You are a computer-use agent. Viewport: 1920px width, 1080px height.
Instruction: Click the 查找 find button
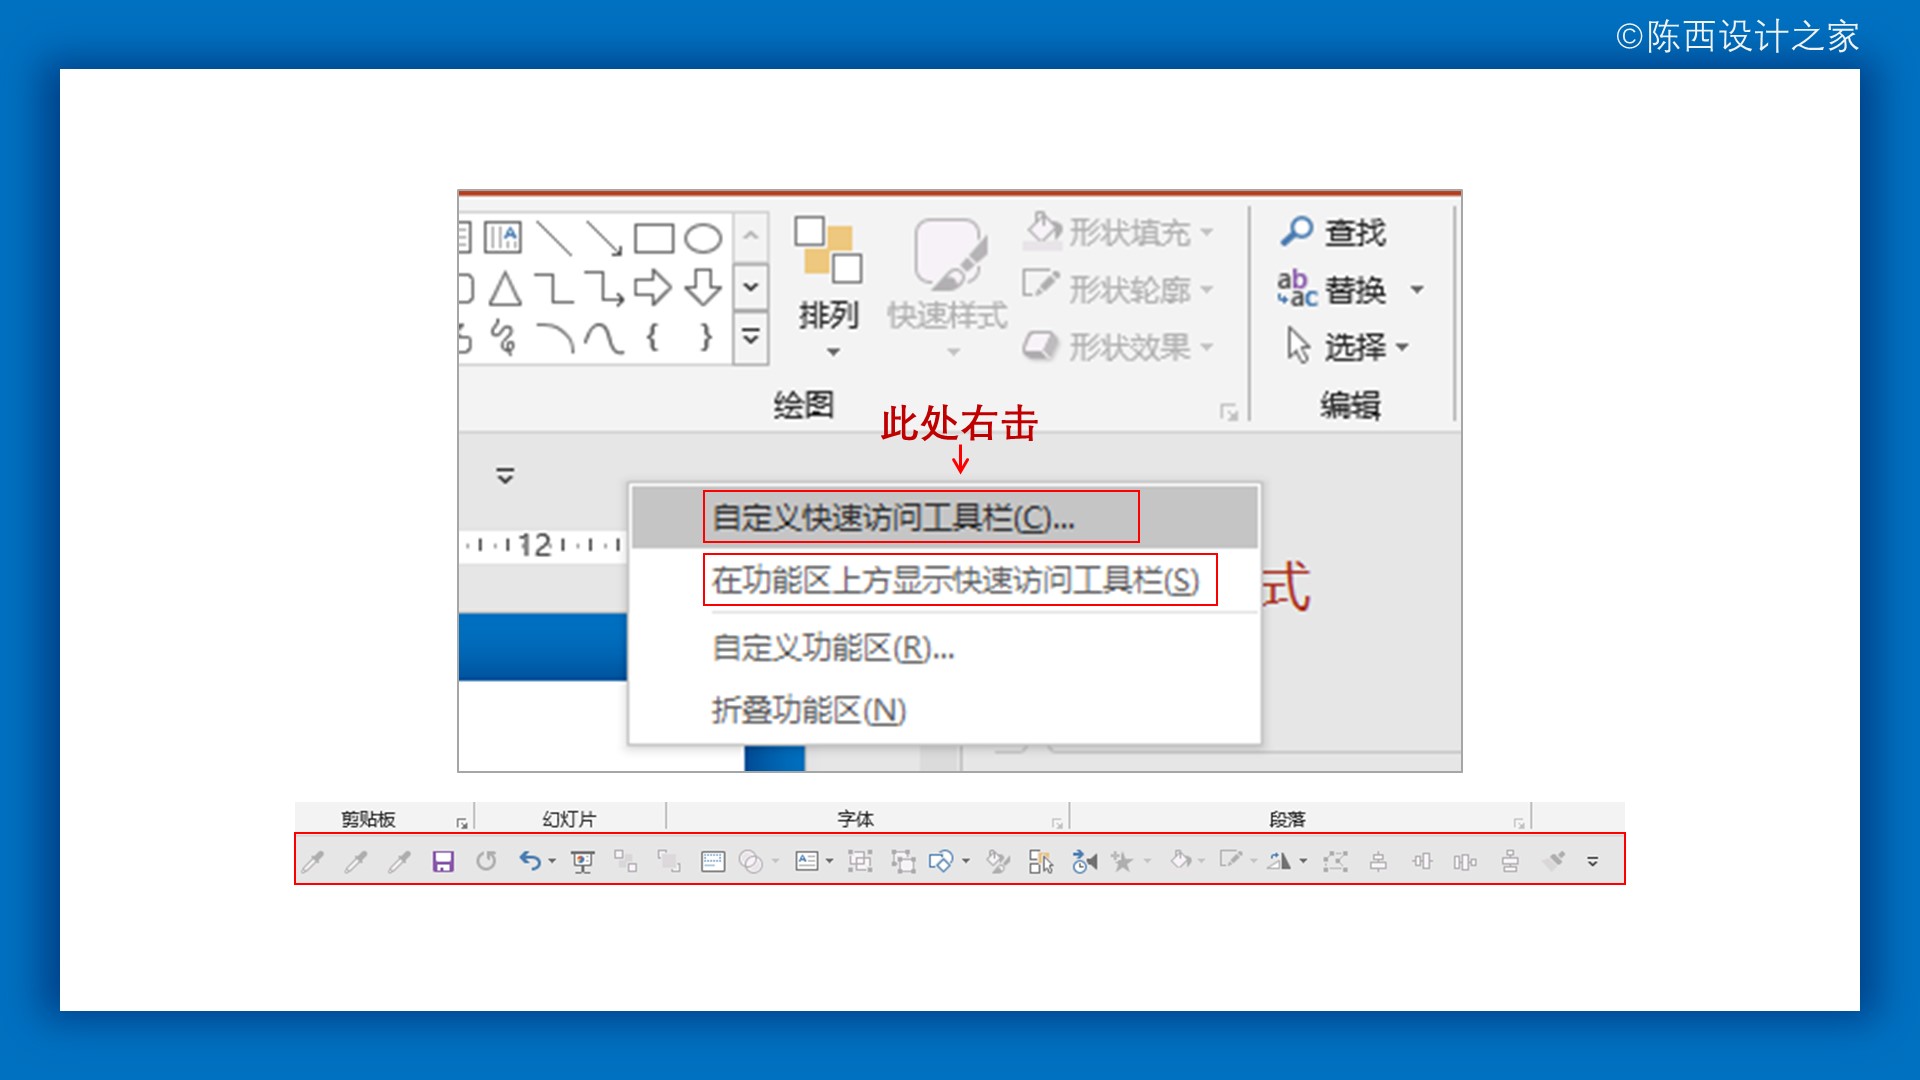coord(1333,232)
